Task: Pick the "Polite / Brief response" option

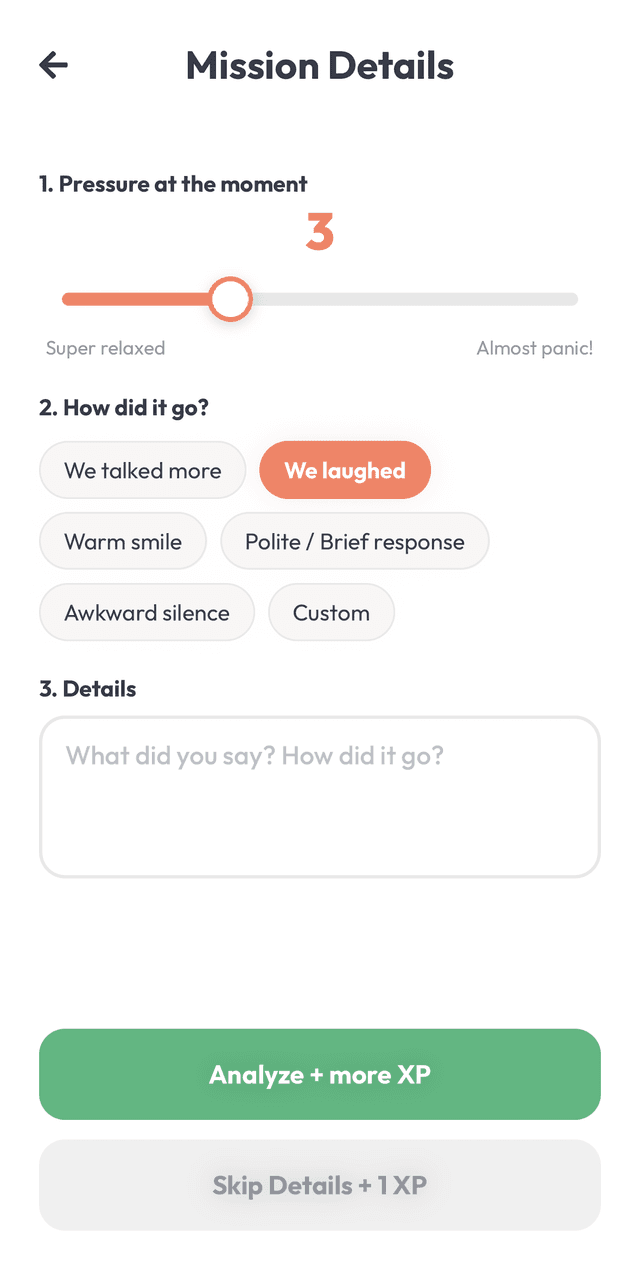Action: [x=355, y=541]
